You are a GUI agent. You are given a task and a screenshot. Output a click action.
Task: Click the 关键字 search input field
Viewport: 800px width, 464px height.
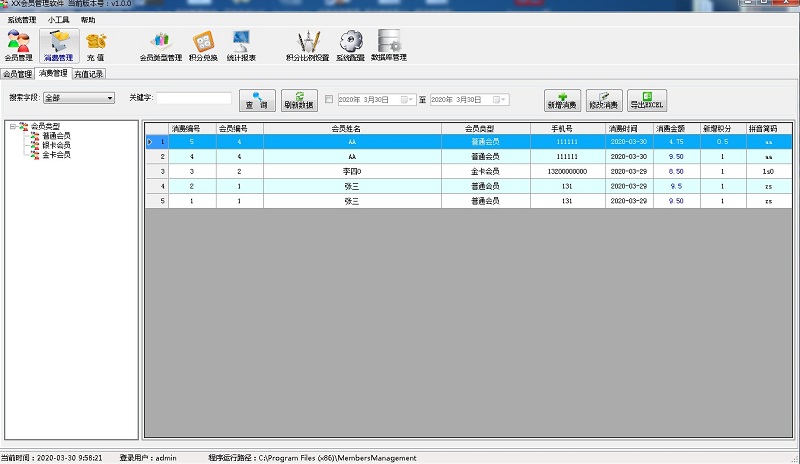point(194,98)
